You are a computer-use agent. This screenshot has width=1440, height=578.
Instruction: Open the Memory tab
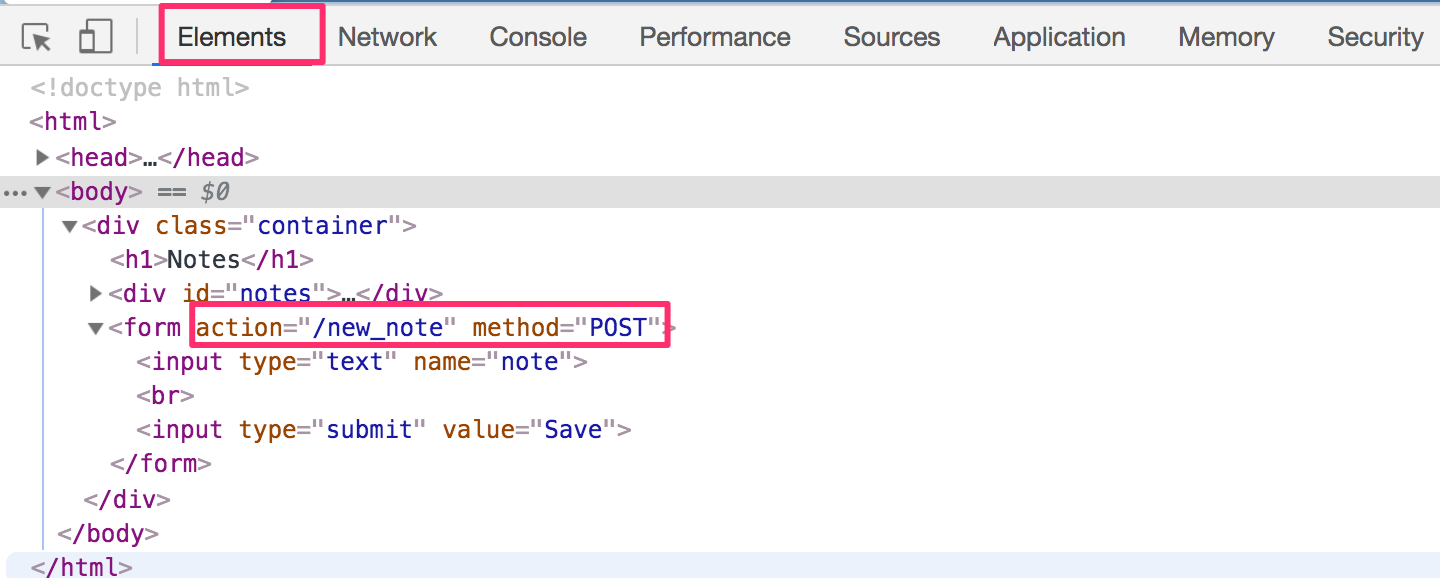coord(1226,37)
